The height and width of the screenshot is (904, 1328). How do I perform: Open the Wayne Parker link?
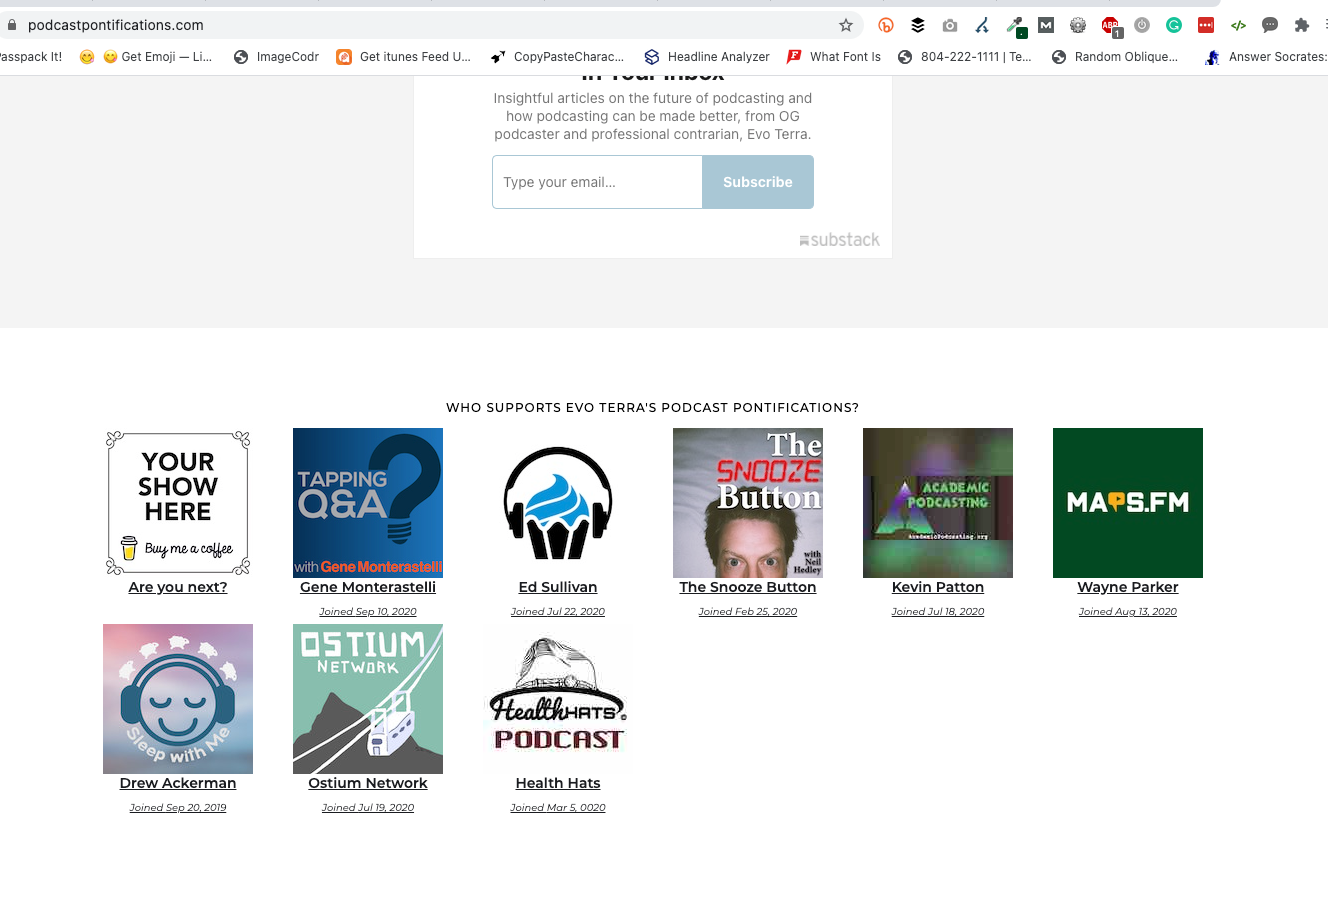(1128, 587)
